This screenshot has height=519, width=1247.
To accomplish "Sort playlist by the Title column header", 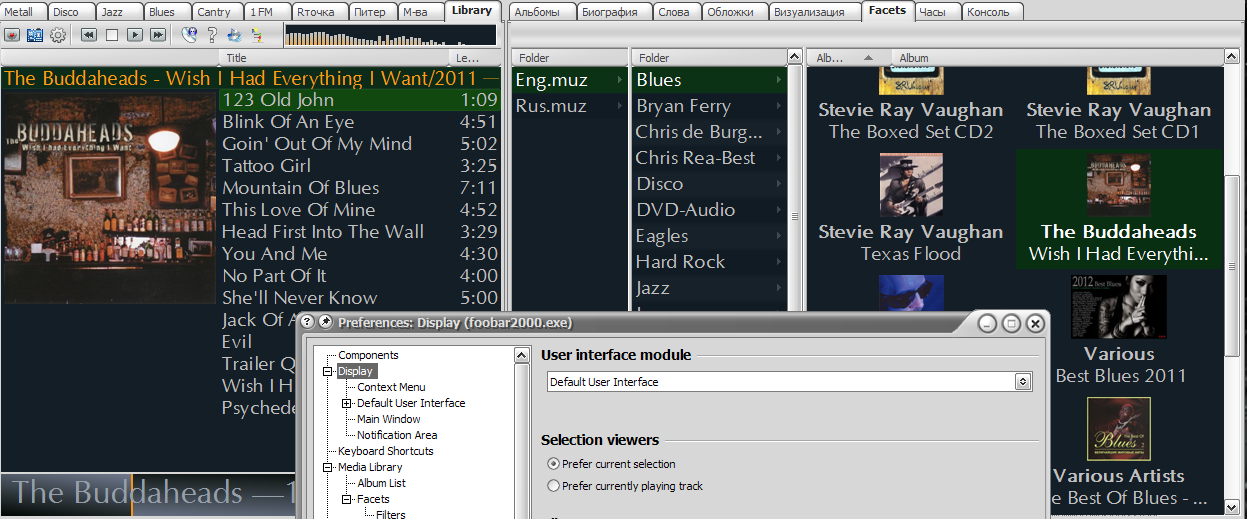I will 333,58.
